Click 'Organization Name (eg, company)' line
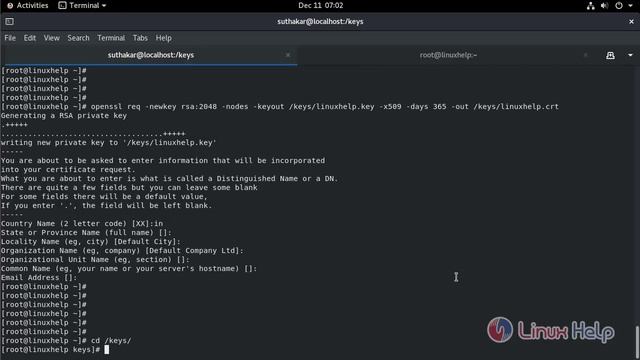Viewport: 640px width, 360px height. [x=122, y=251]
